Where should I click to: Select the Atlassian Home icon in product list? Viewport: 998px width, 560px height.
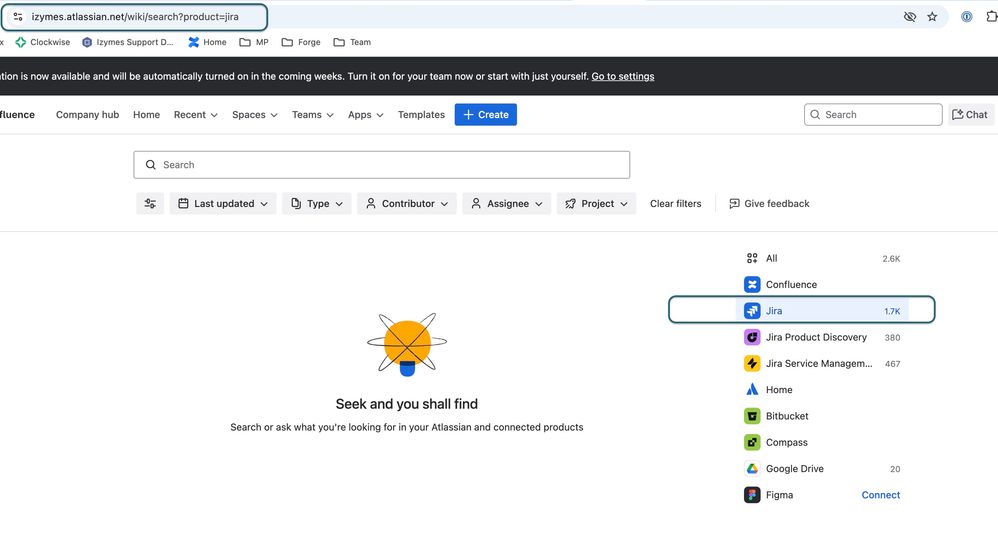752,389
